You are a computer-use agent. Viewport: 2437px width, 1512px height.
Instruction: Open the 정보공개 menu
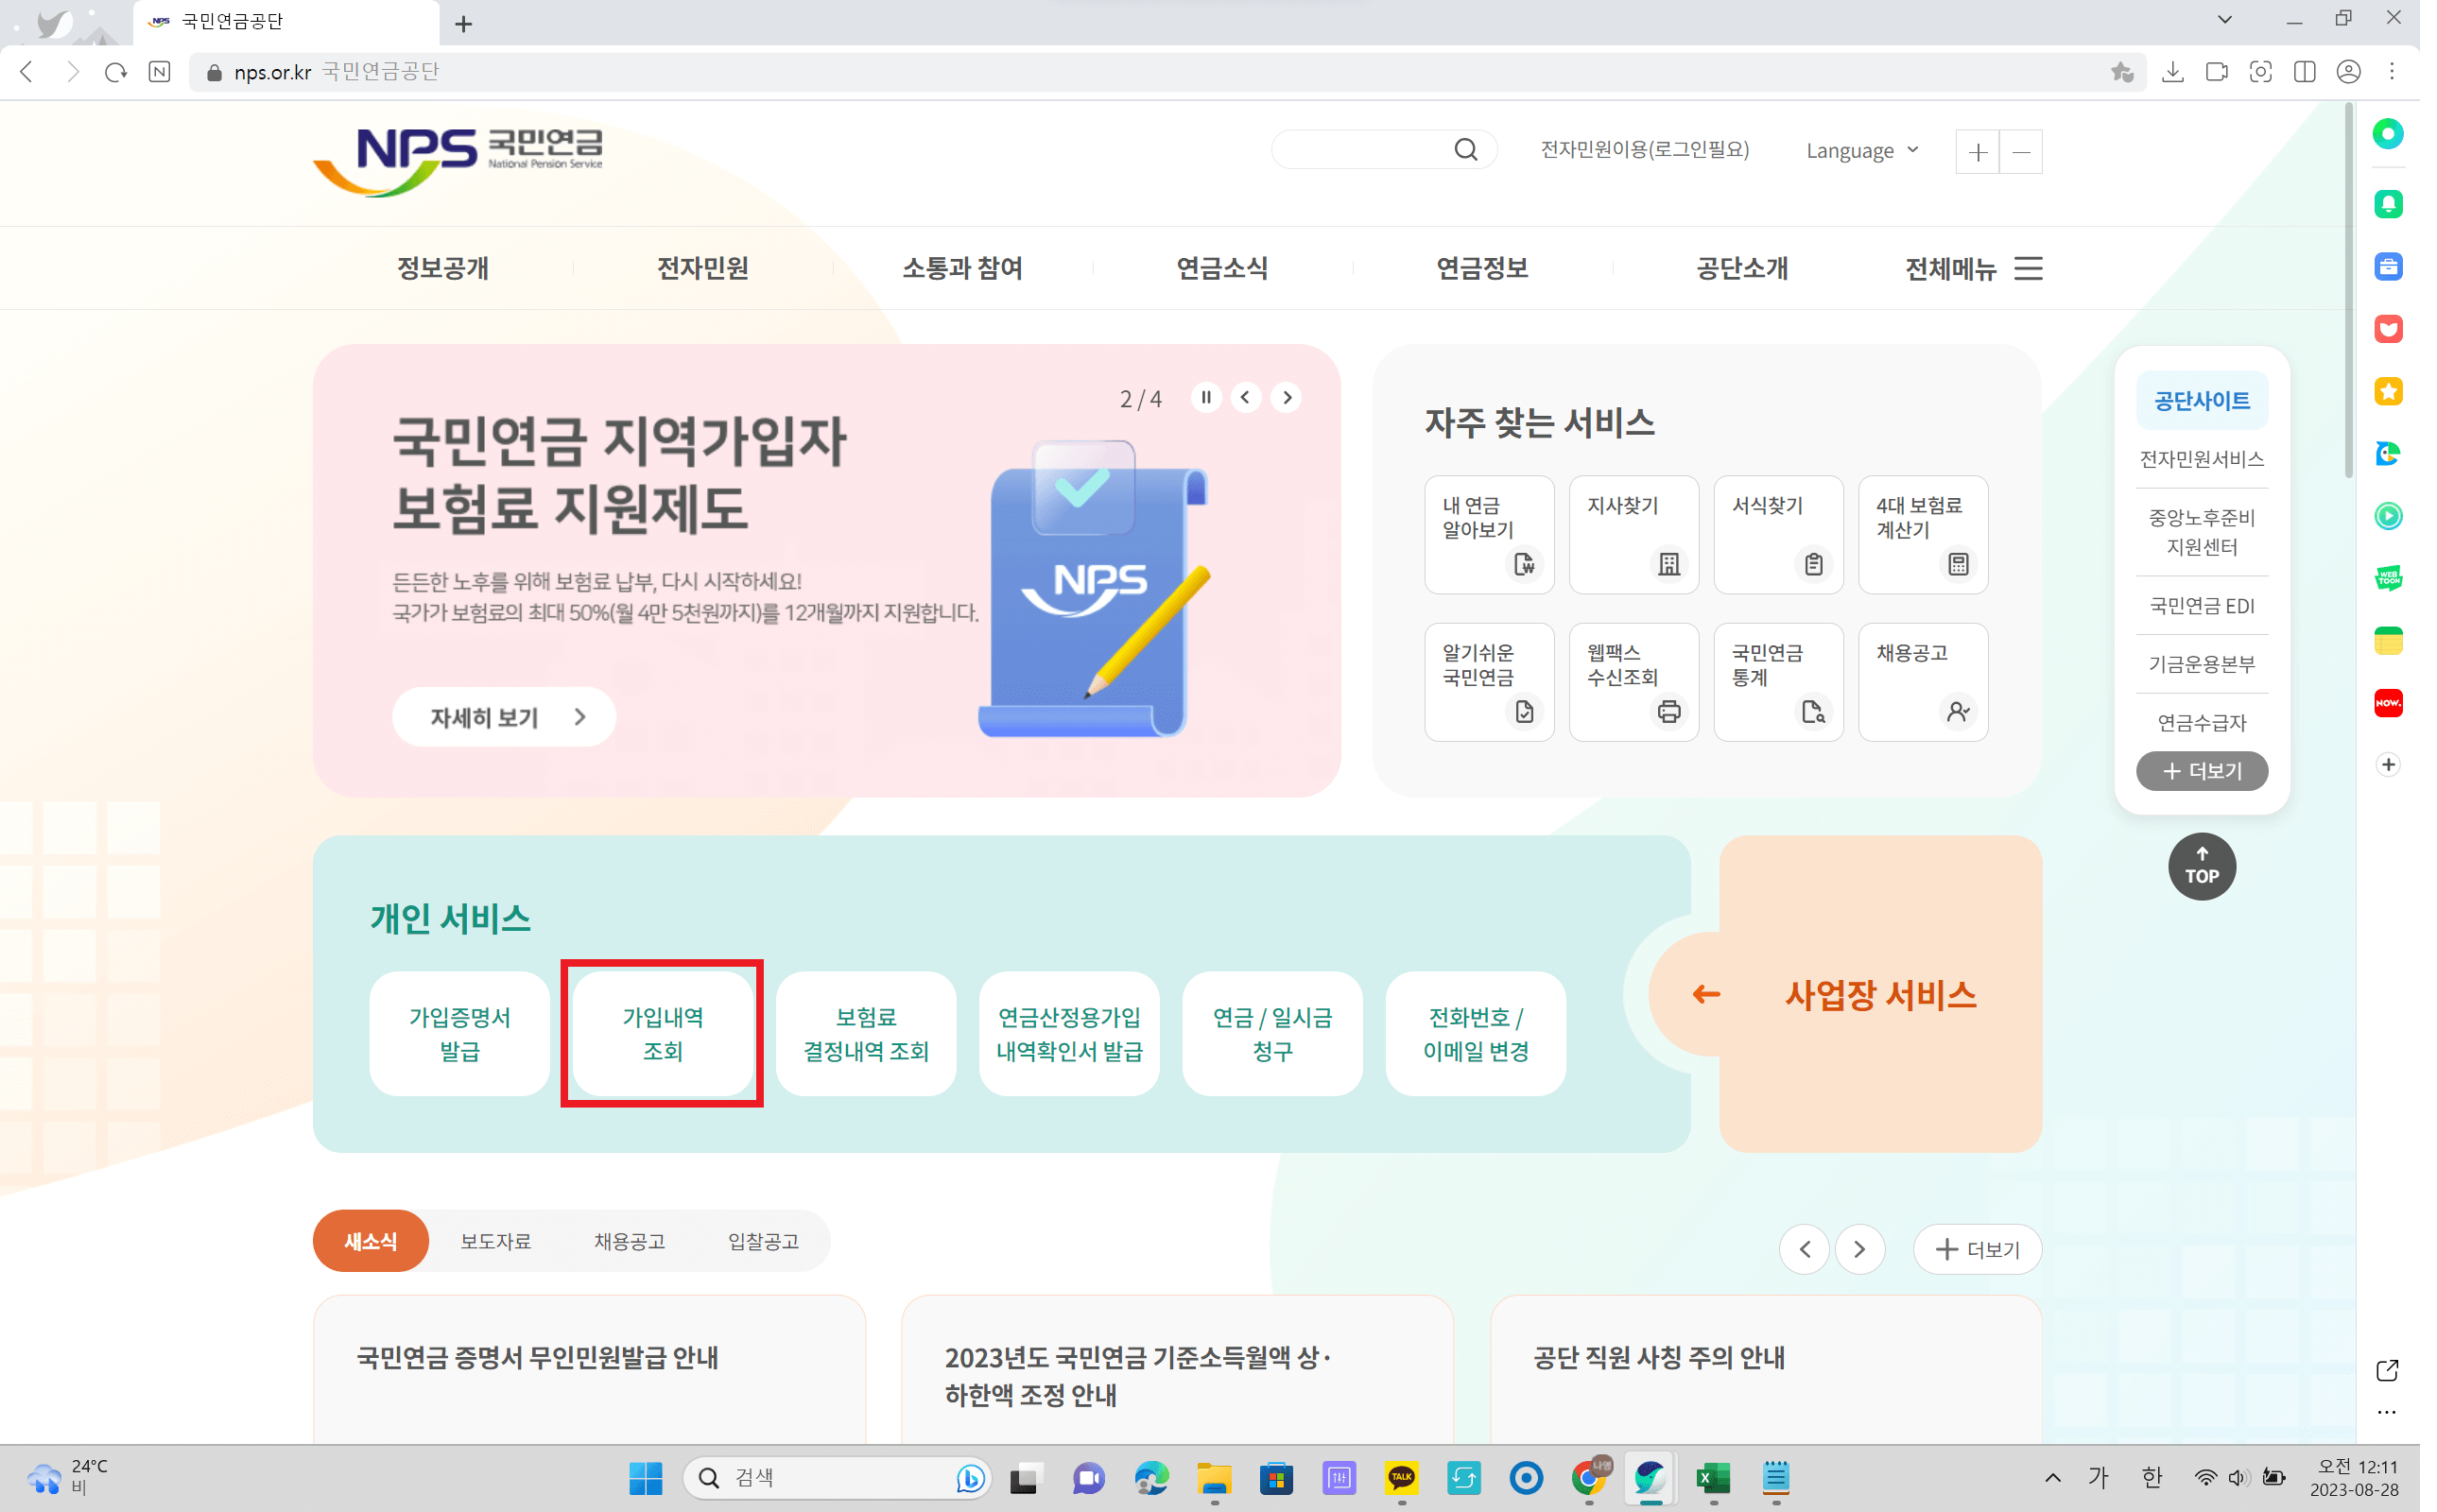point(442,268)
